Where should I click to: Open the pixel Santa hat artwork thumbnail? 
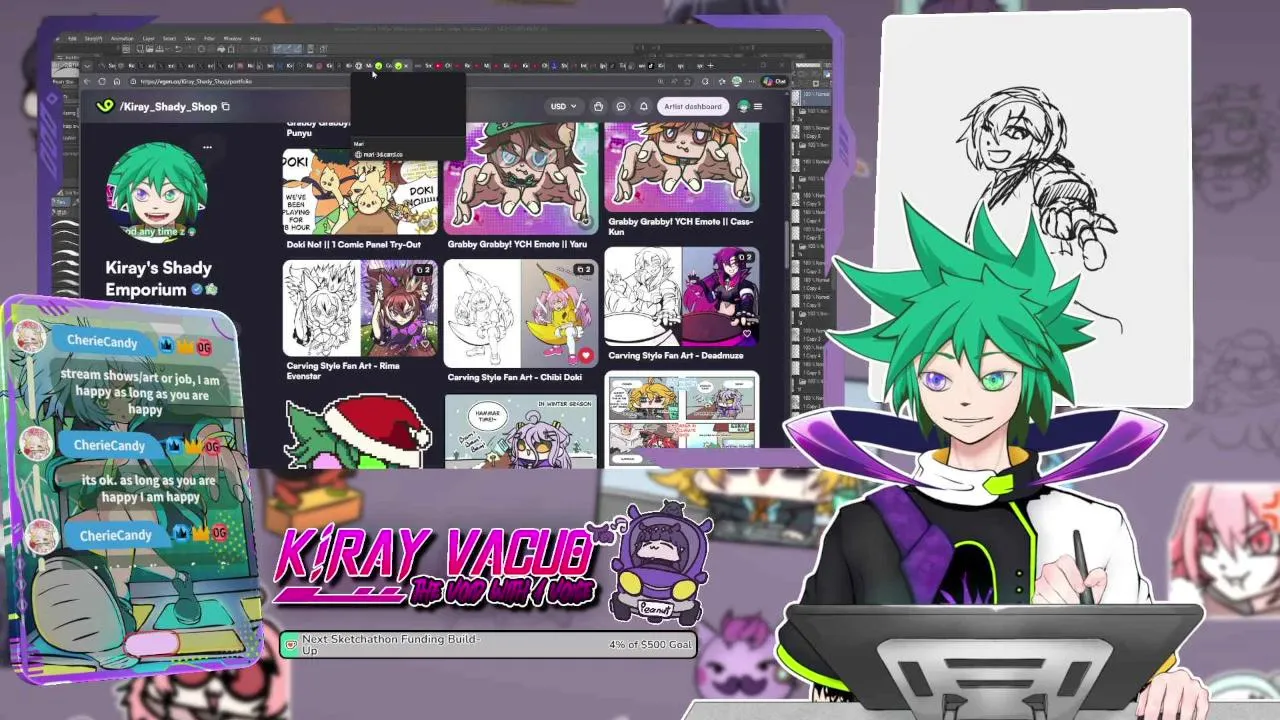pyautogui.click(x=360, y=431)
